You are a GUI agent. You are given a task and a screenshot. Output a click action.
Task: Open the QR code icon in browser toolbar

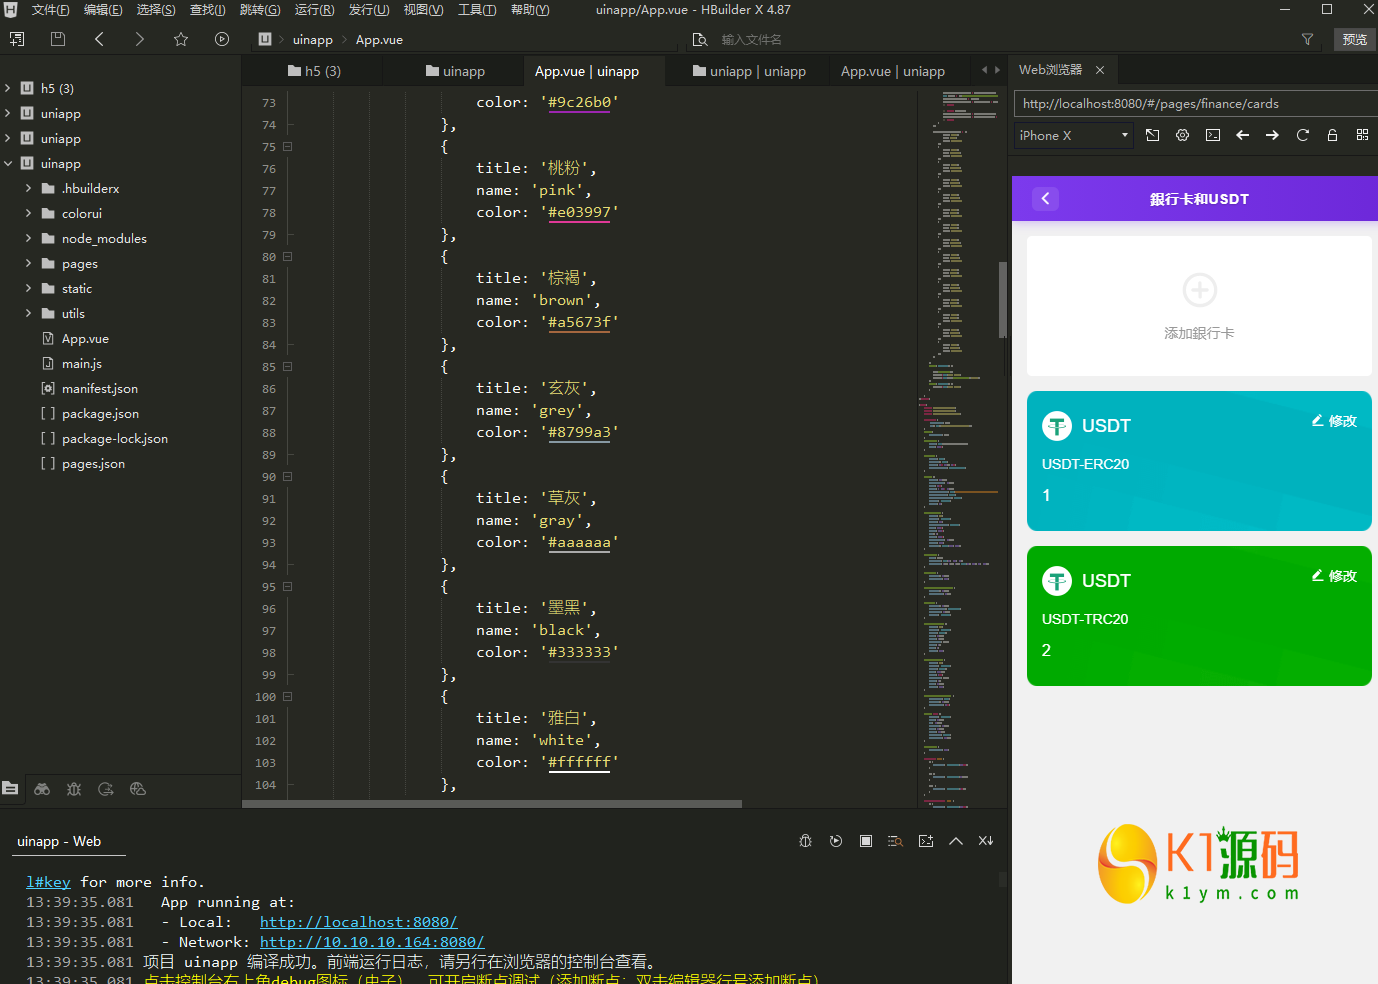(x=1362, y=135)
